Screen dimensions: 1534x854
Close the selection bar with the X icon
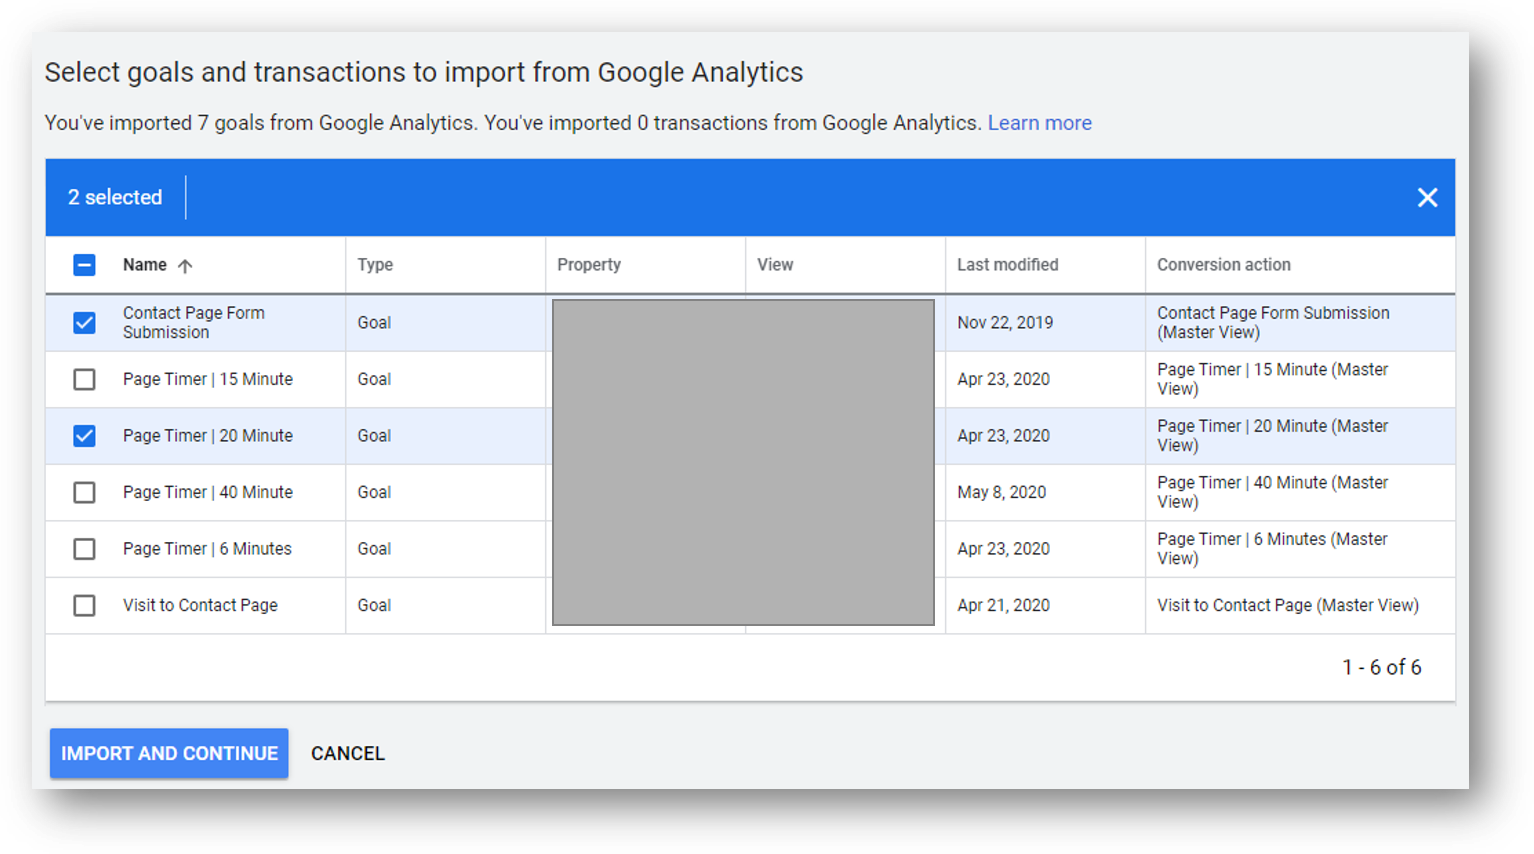point(1427,198)
